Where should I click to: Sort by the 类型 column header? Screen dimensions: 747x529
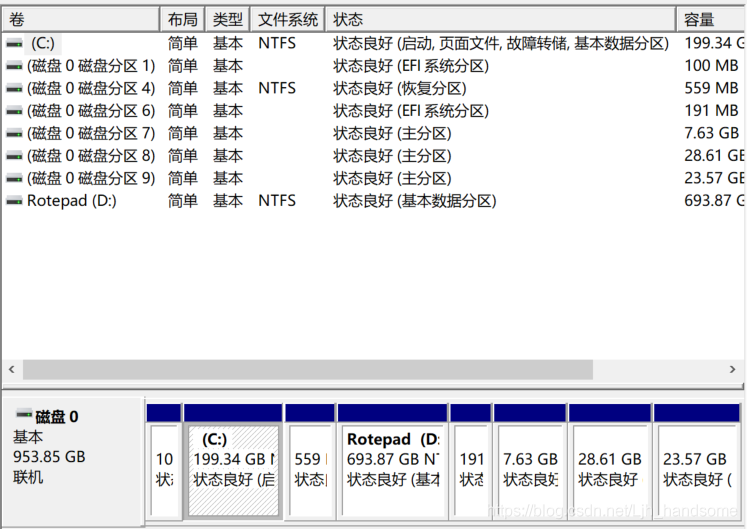pyautogui.click(x=228, y=20)
